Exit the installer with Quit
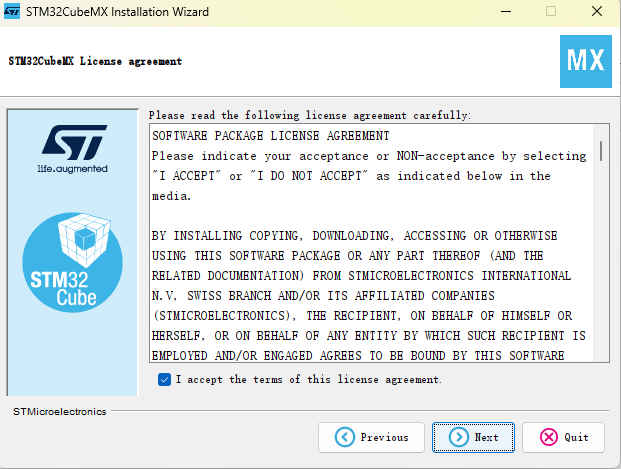Screen dimensions: 621x469 563,437
